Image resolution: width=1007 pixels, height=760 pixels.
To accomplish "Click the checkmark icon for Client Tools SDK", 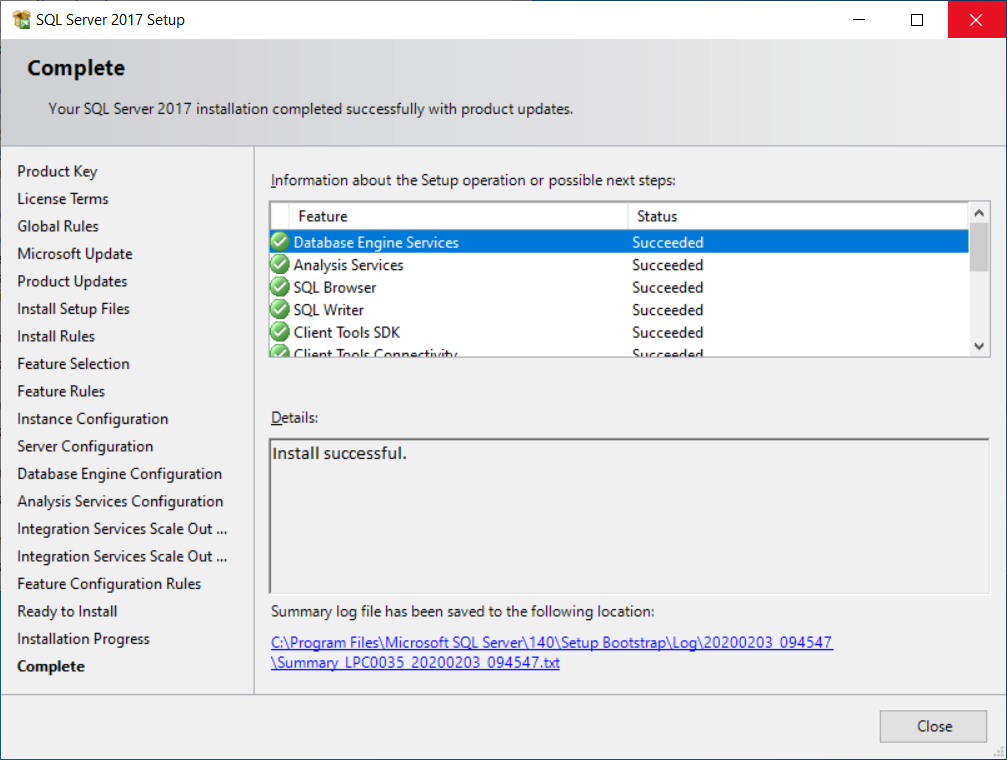I will [x=280, y=332].
